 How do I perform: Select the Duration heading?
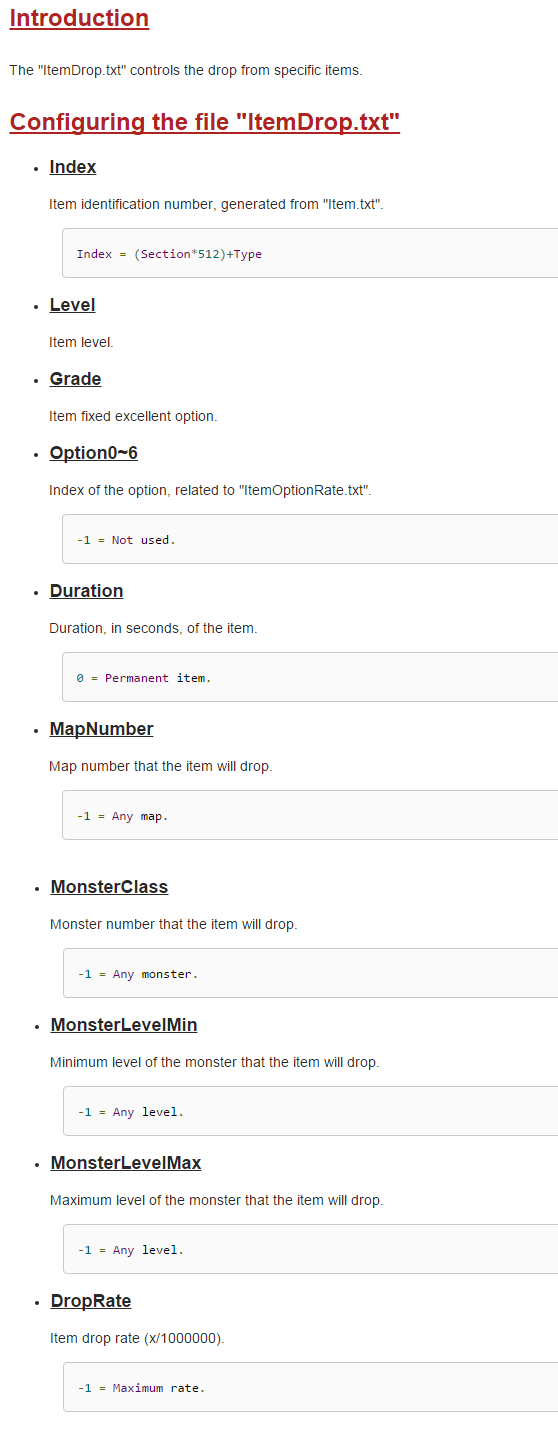point(86,591)
